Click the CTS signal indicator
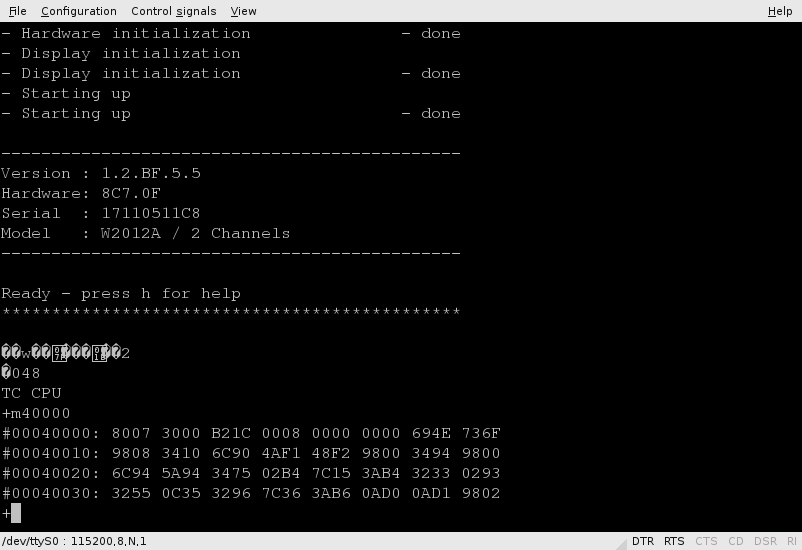This screenshot has height=550, width=802. 706,541
